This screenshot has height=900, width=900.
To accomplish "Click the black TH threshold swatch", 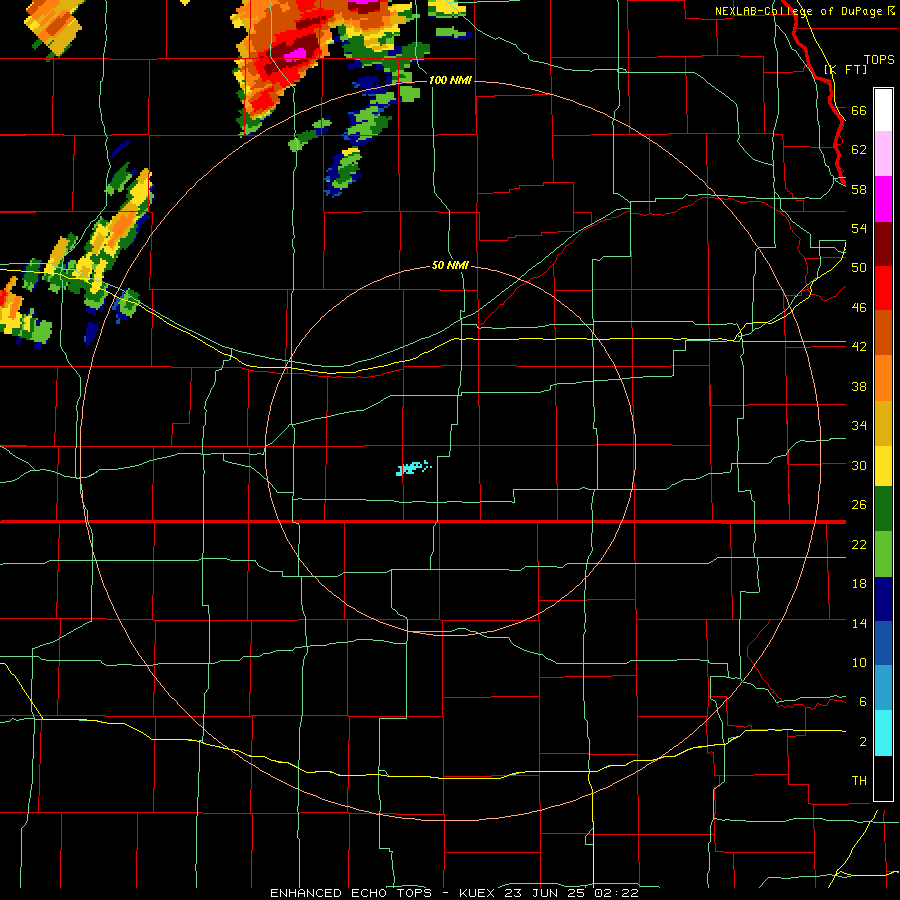I will 883,778.
